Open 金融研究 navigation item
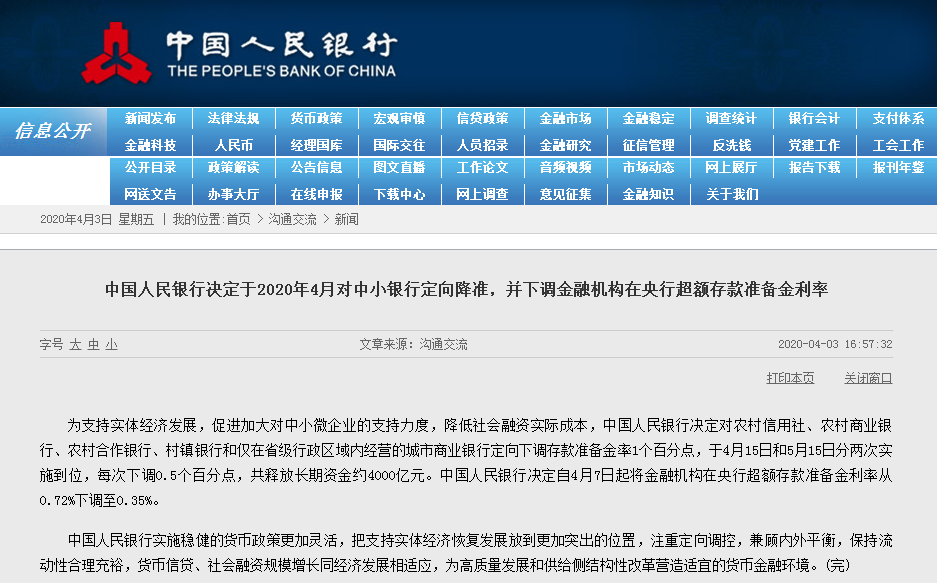Image resolution: width=937 pixels, height=583 pixels. tap(565, 145)
